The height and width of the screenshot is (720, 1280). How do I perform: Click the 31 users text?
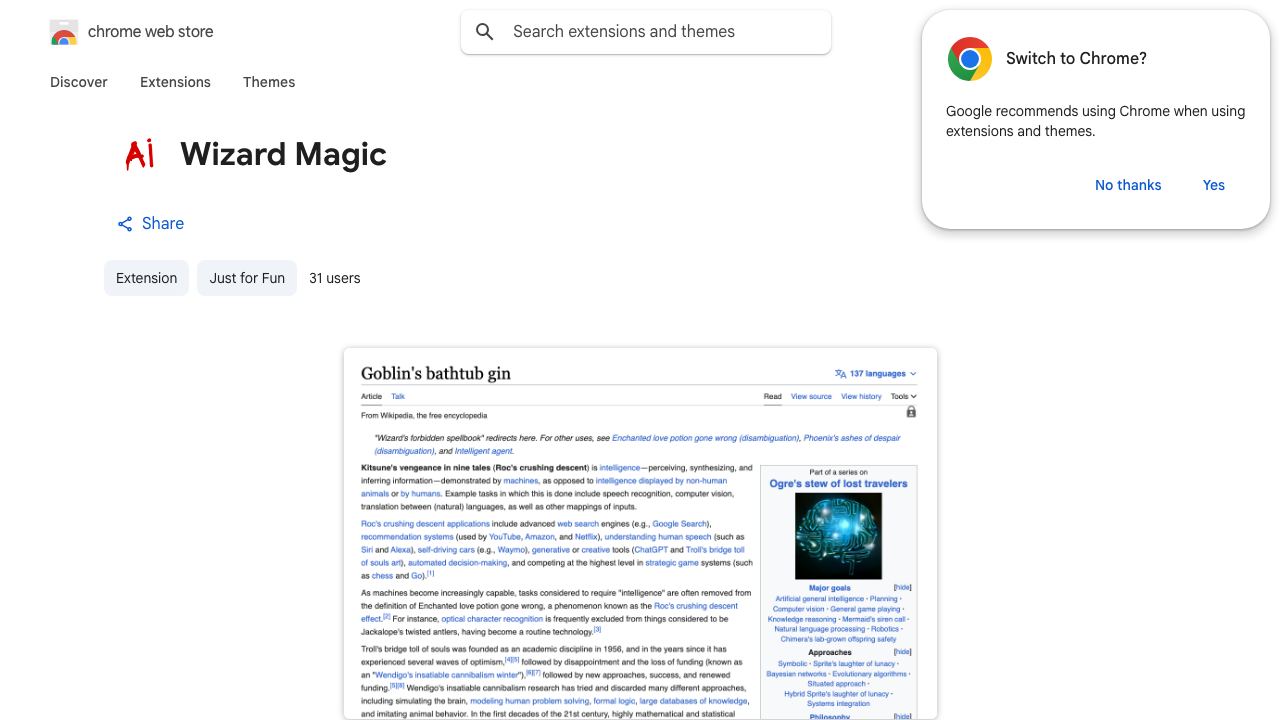(335, 278)
